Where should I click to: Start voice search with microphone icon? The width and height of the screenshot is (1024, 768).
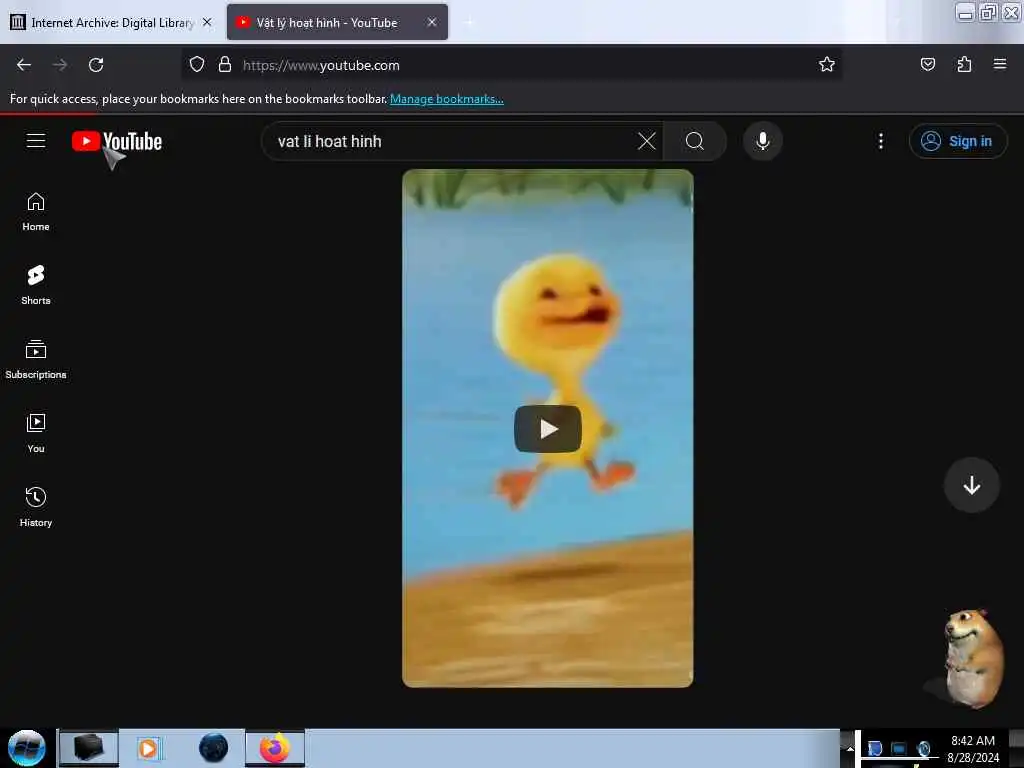point(762,141)
